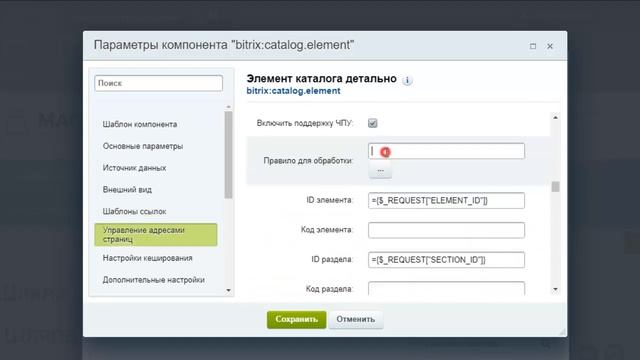This screenshot has width=640, height=360.
Task: Toggle Включить поддержку ЧПУ checkbox
Action: (372, 123)
